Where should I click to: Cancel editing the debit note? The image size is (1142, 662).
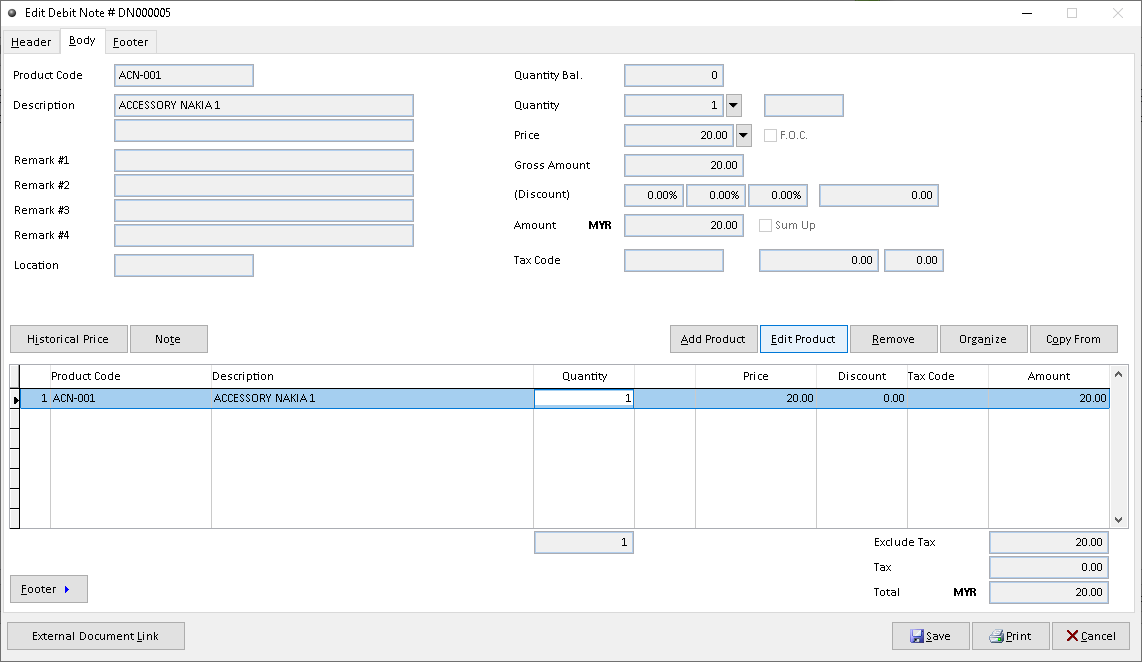coord(1091,636)
